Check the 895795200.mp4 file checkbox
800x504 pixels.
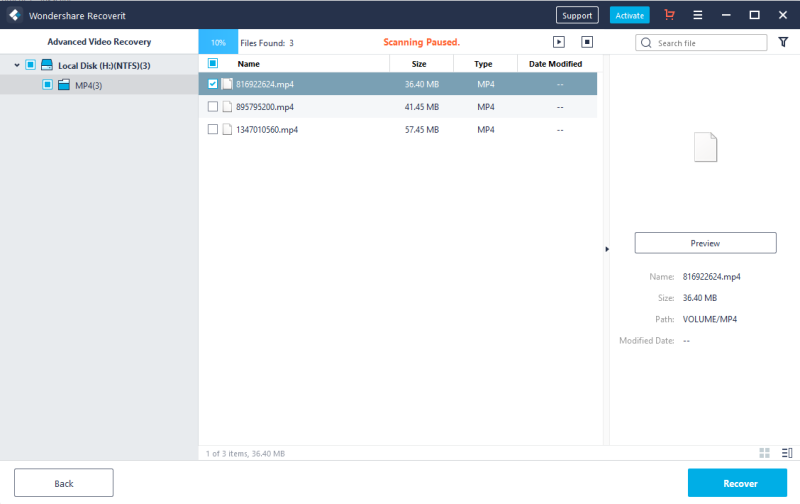coord(213,106)
